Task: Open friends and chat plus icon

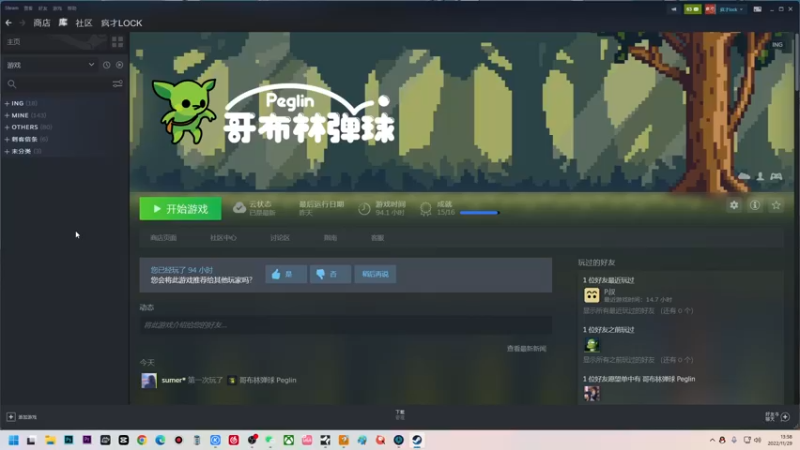Action: [x=785, y=417]
